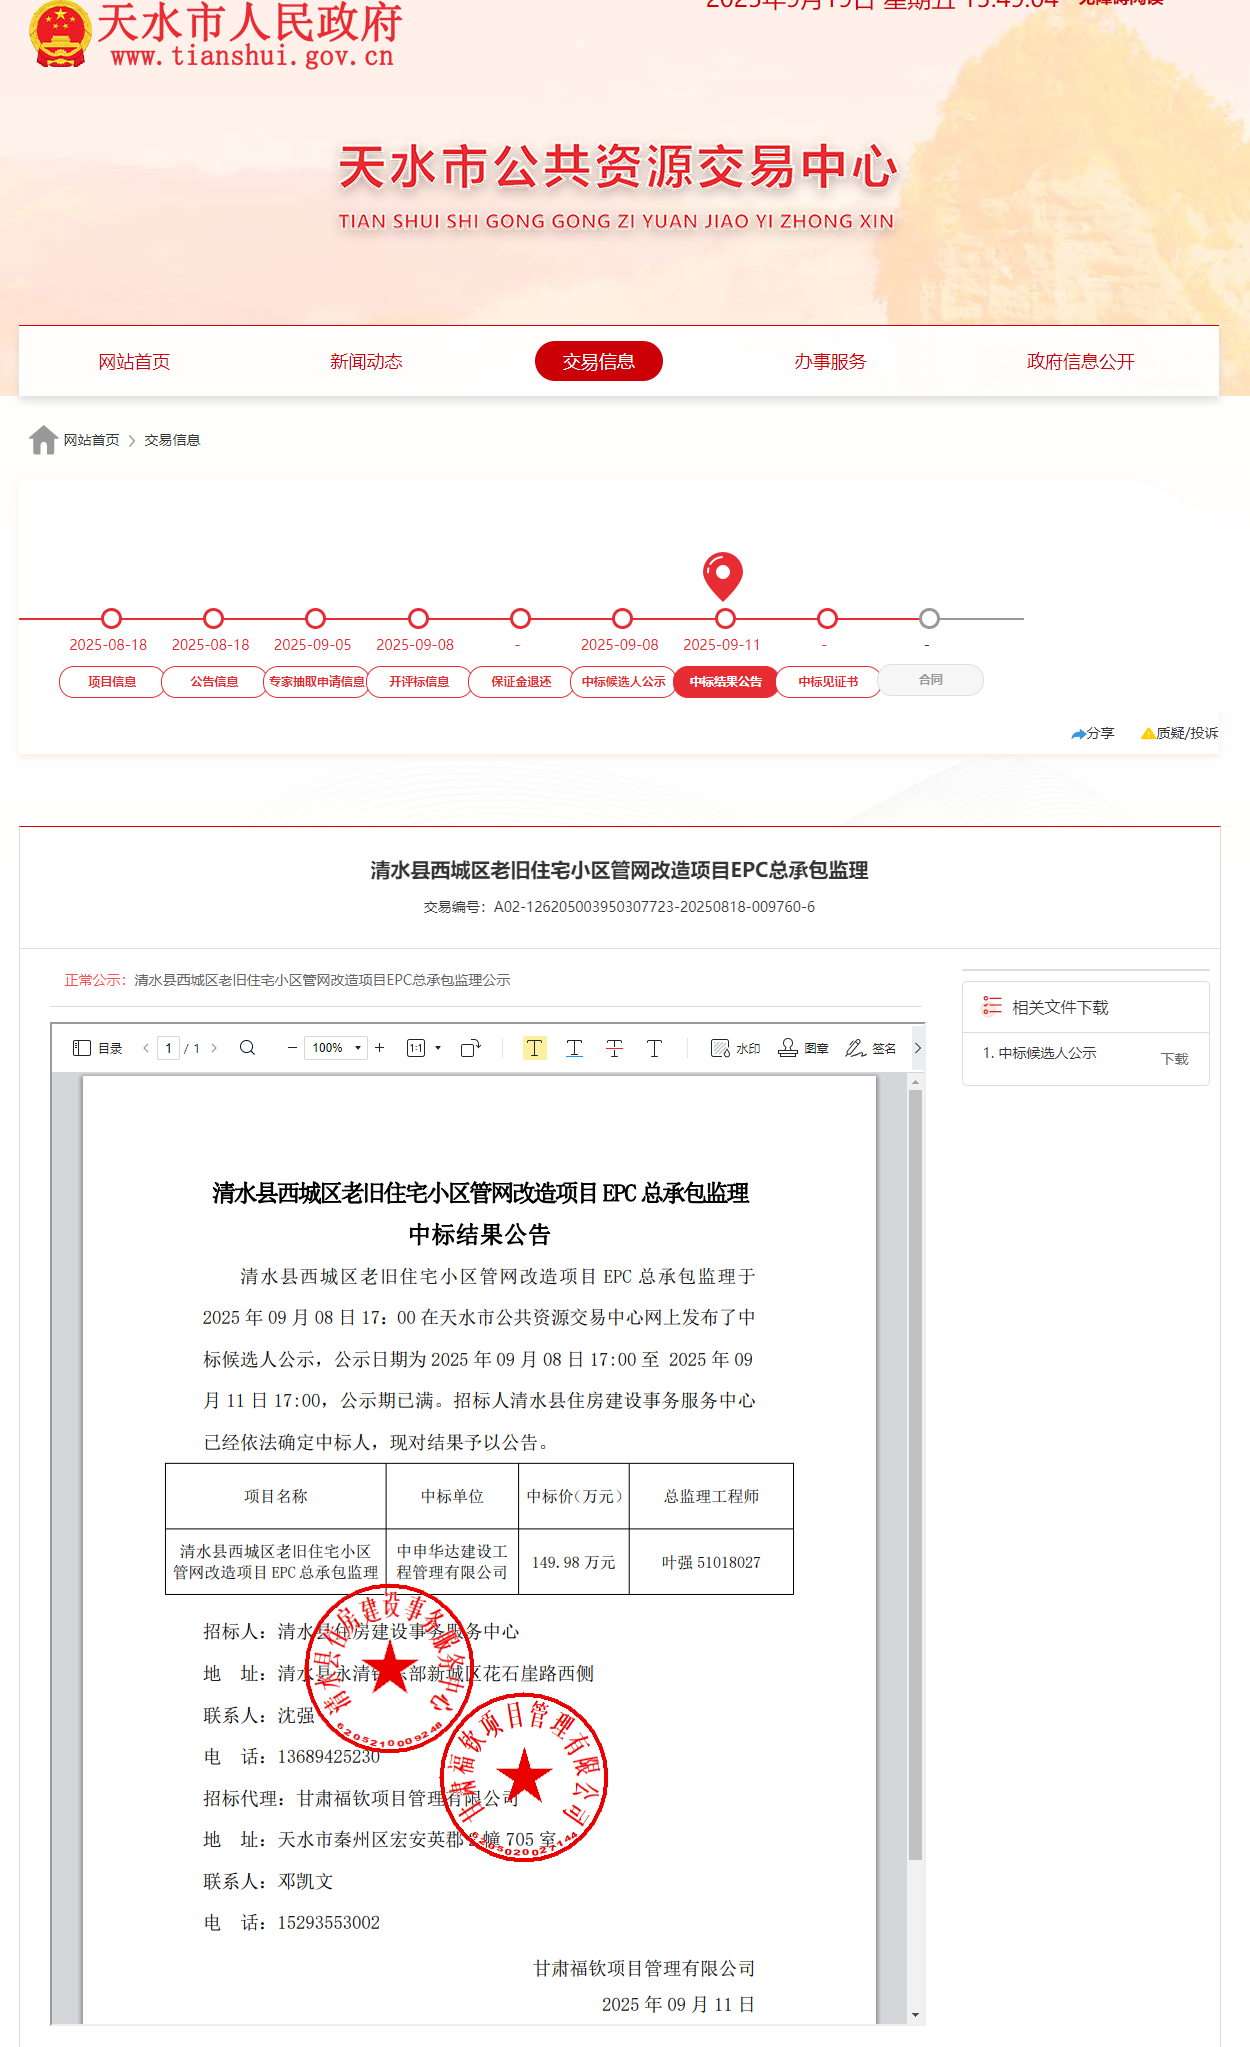1250x2047 pixels.
Task: Click the search magnifier in PDF toolbar
Action: [x=247, y=1048]
